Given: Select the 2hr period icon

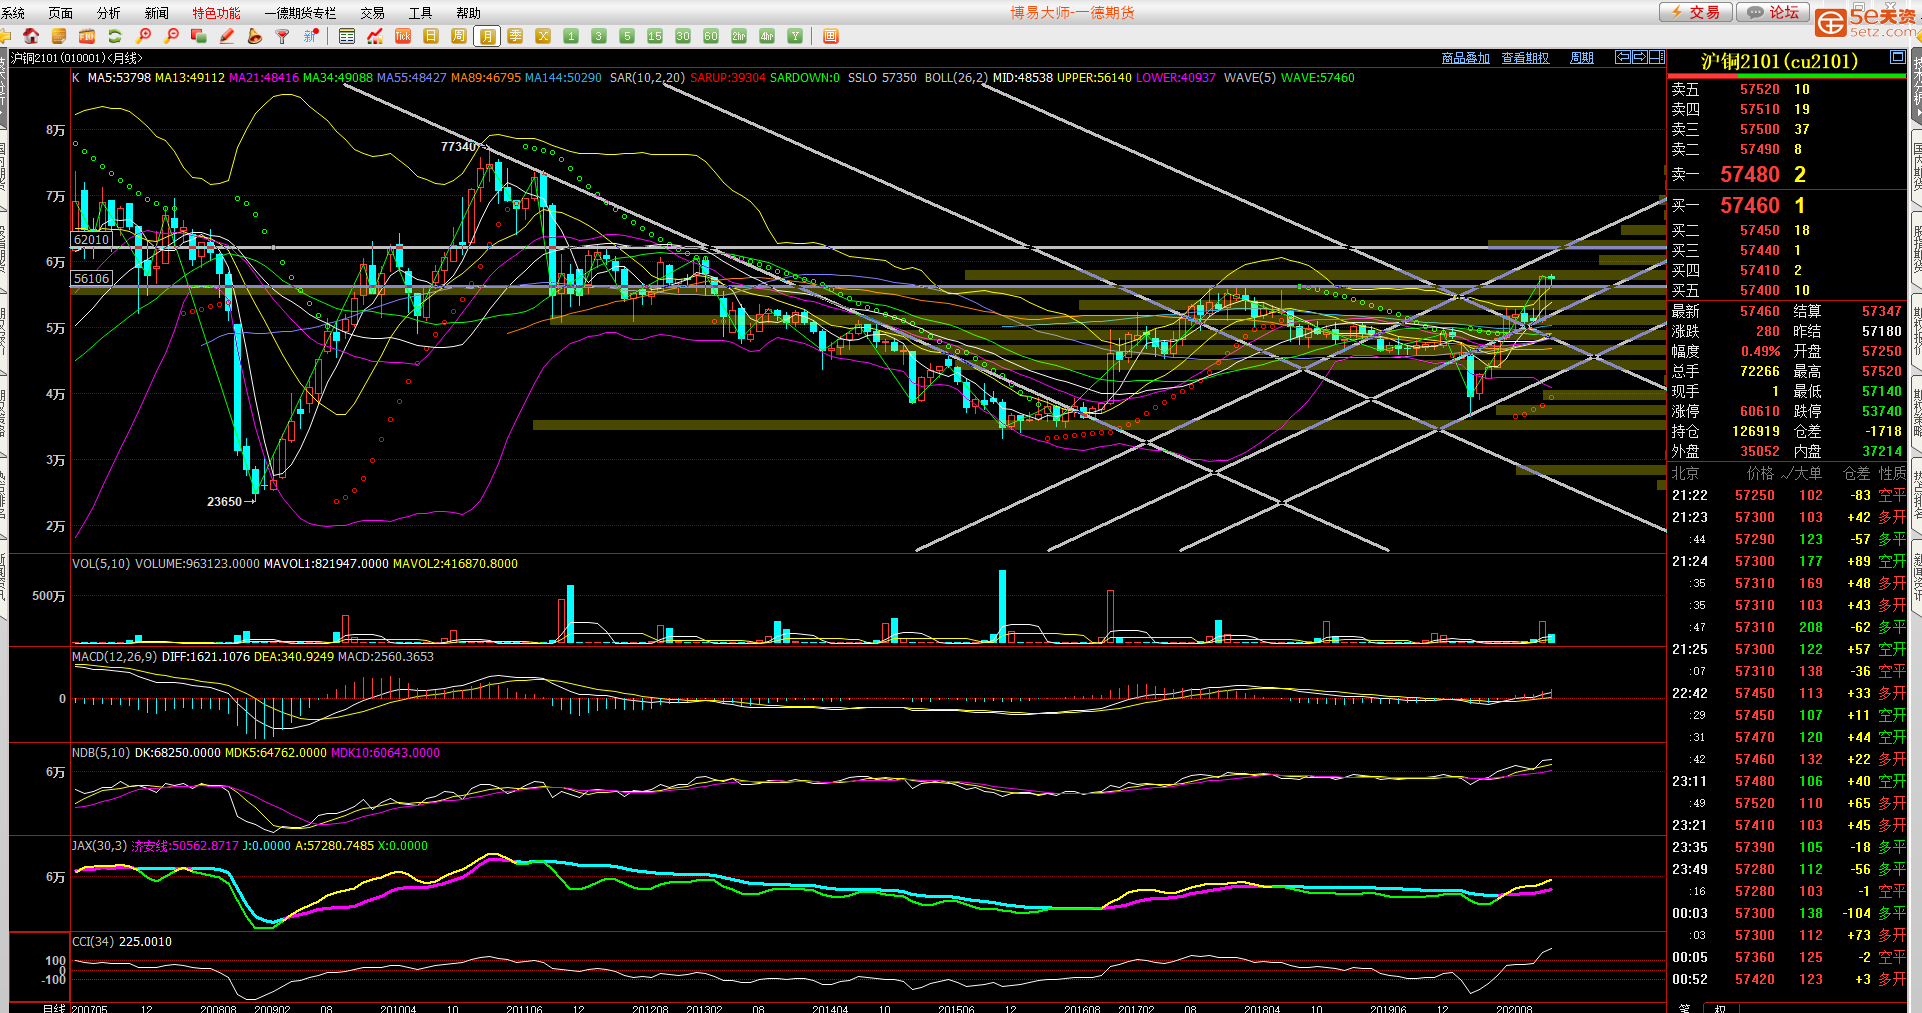Looking at the screenshot, I should pyautogui.click(x=739, y=36).
